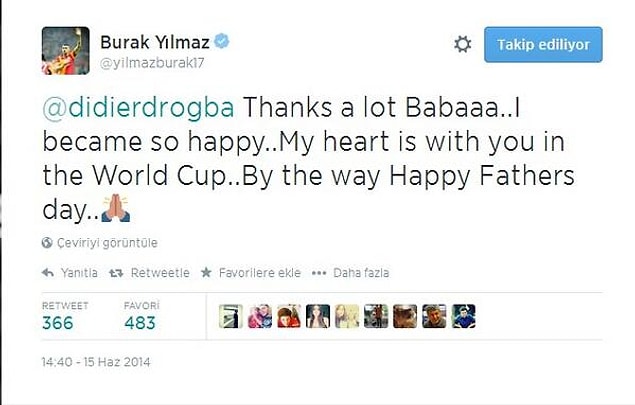The width and height of the screenshot is (635, 405).
Task: Click the reply arrow icon next to Yanıtla
Action: (48, 273)
